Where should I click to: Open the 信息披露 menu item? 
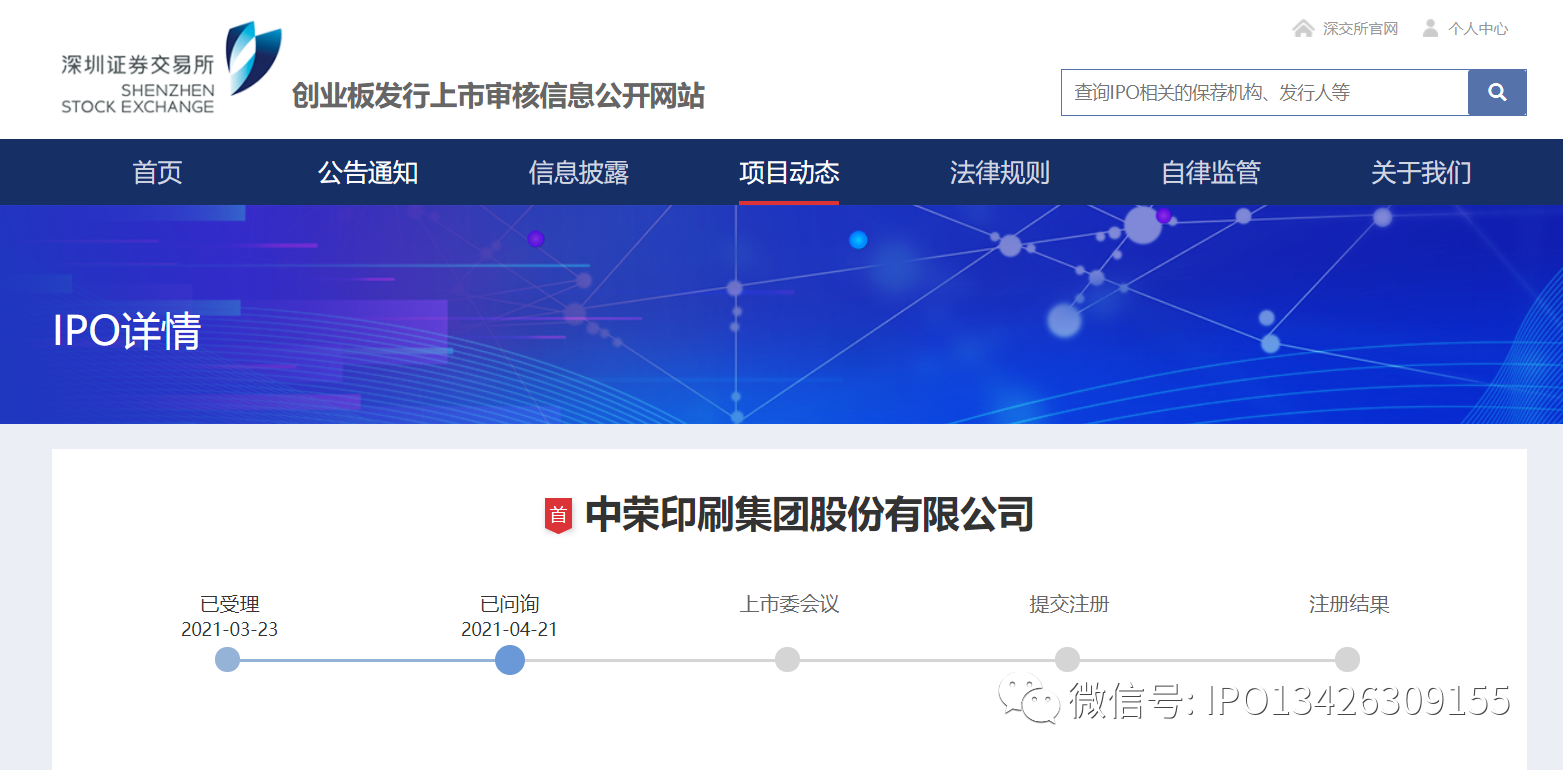[579, 172]
